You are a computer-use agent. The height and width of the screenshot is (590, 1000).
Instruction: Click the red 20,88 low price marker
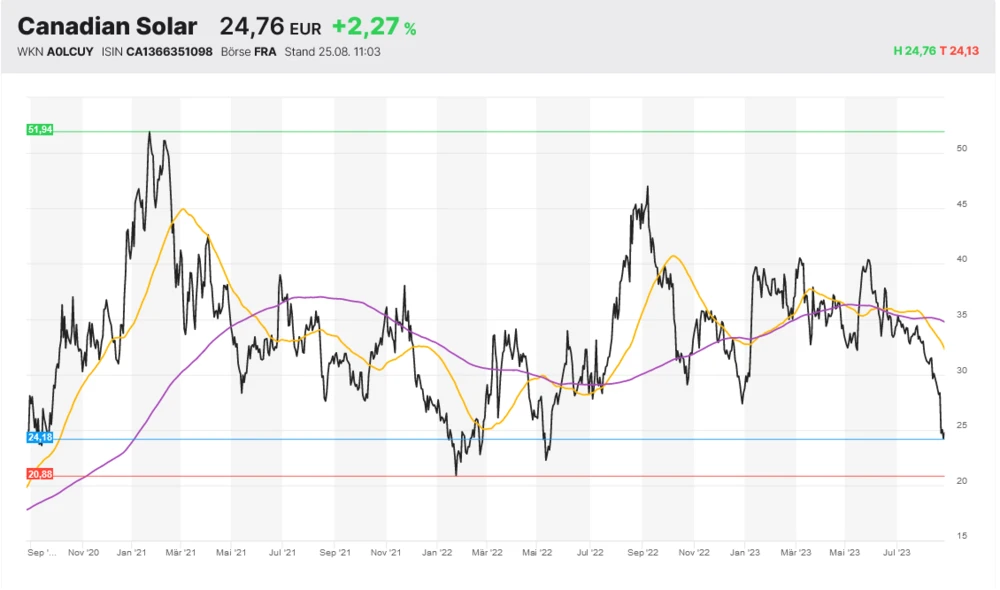click(40, 475)
